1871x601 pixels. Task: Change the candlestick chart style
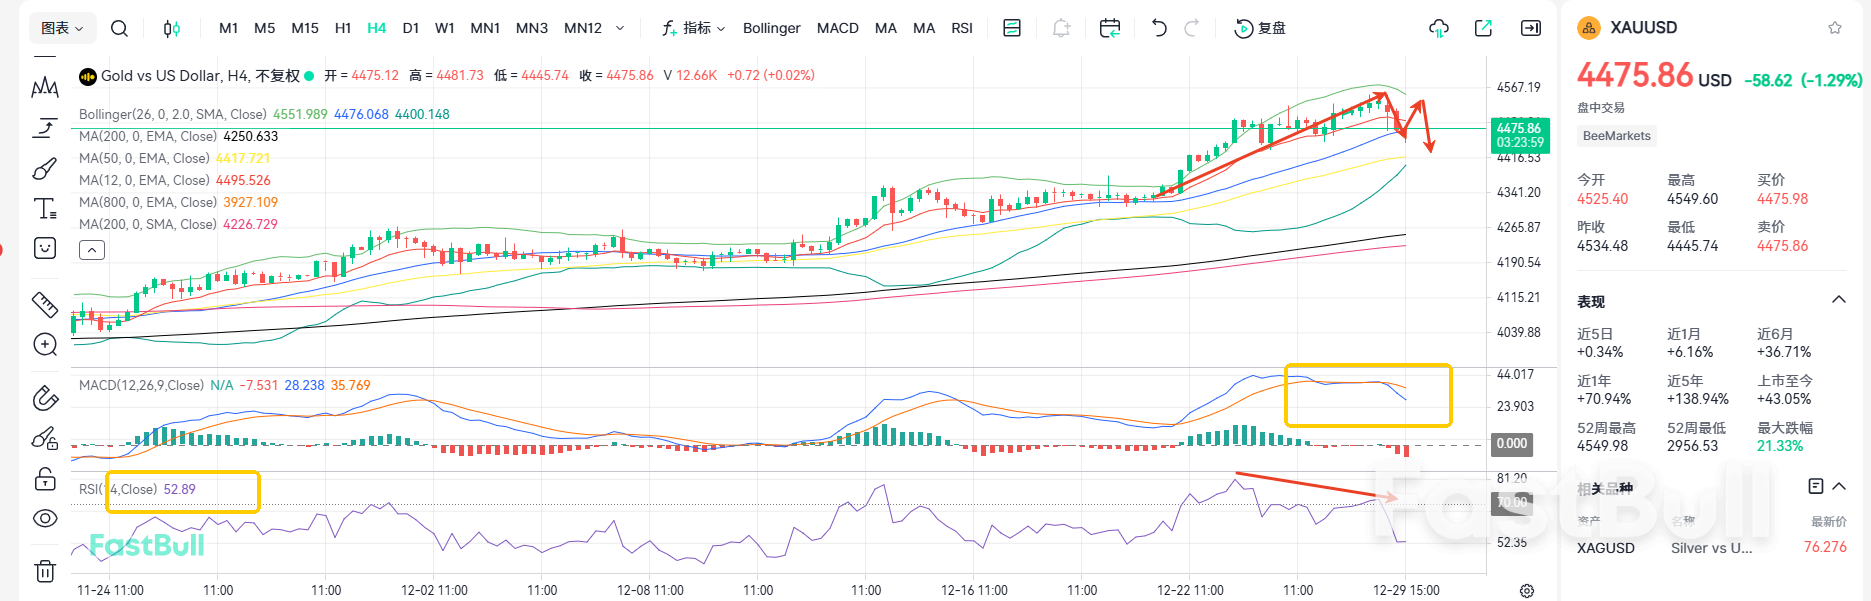(172, 28)
